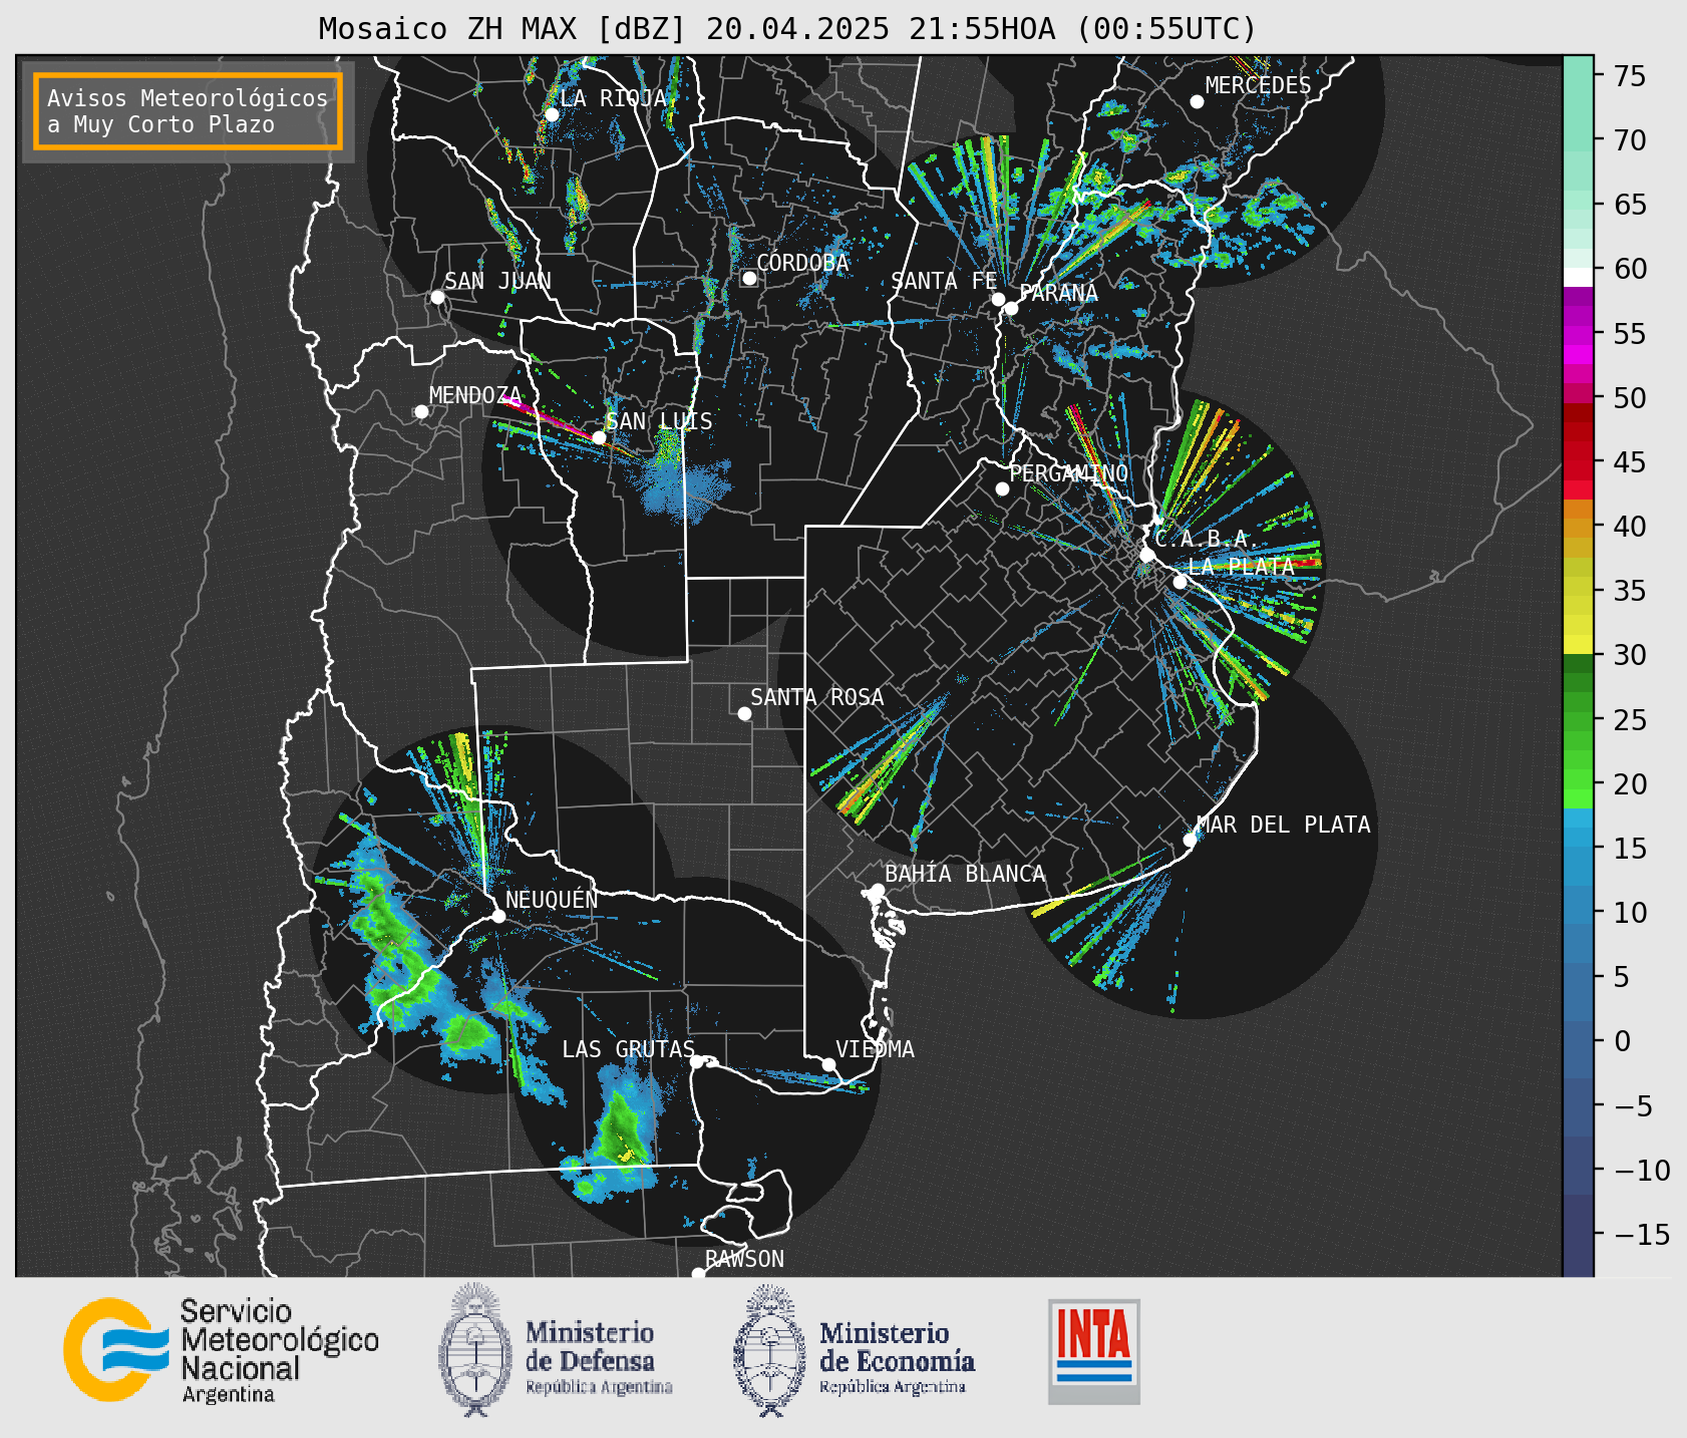
Task: Select the NEUQUÉN city marker
Action: [498, 916]
